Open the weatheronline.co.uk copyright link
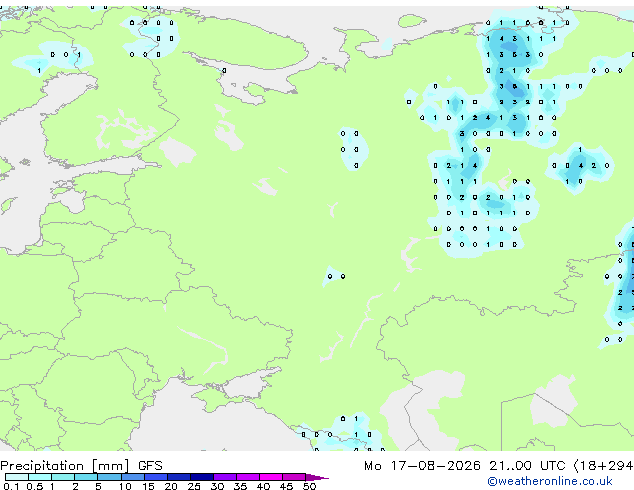 (550, 481)
